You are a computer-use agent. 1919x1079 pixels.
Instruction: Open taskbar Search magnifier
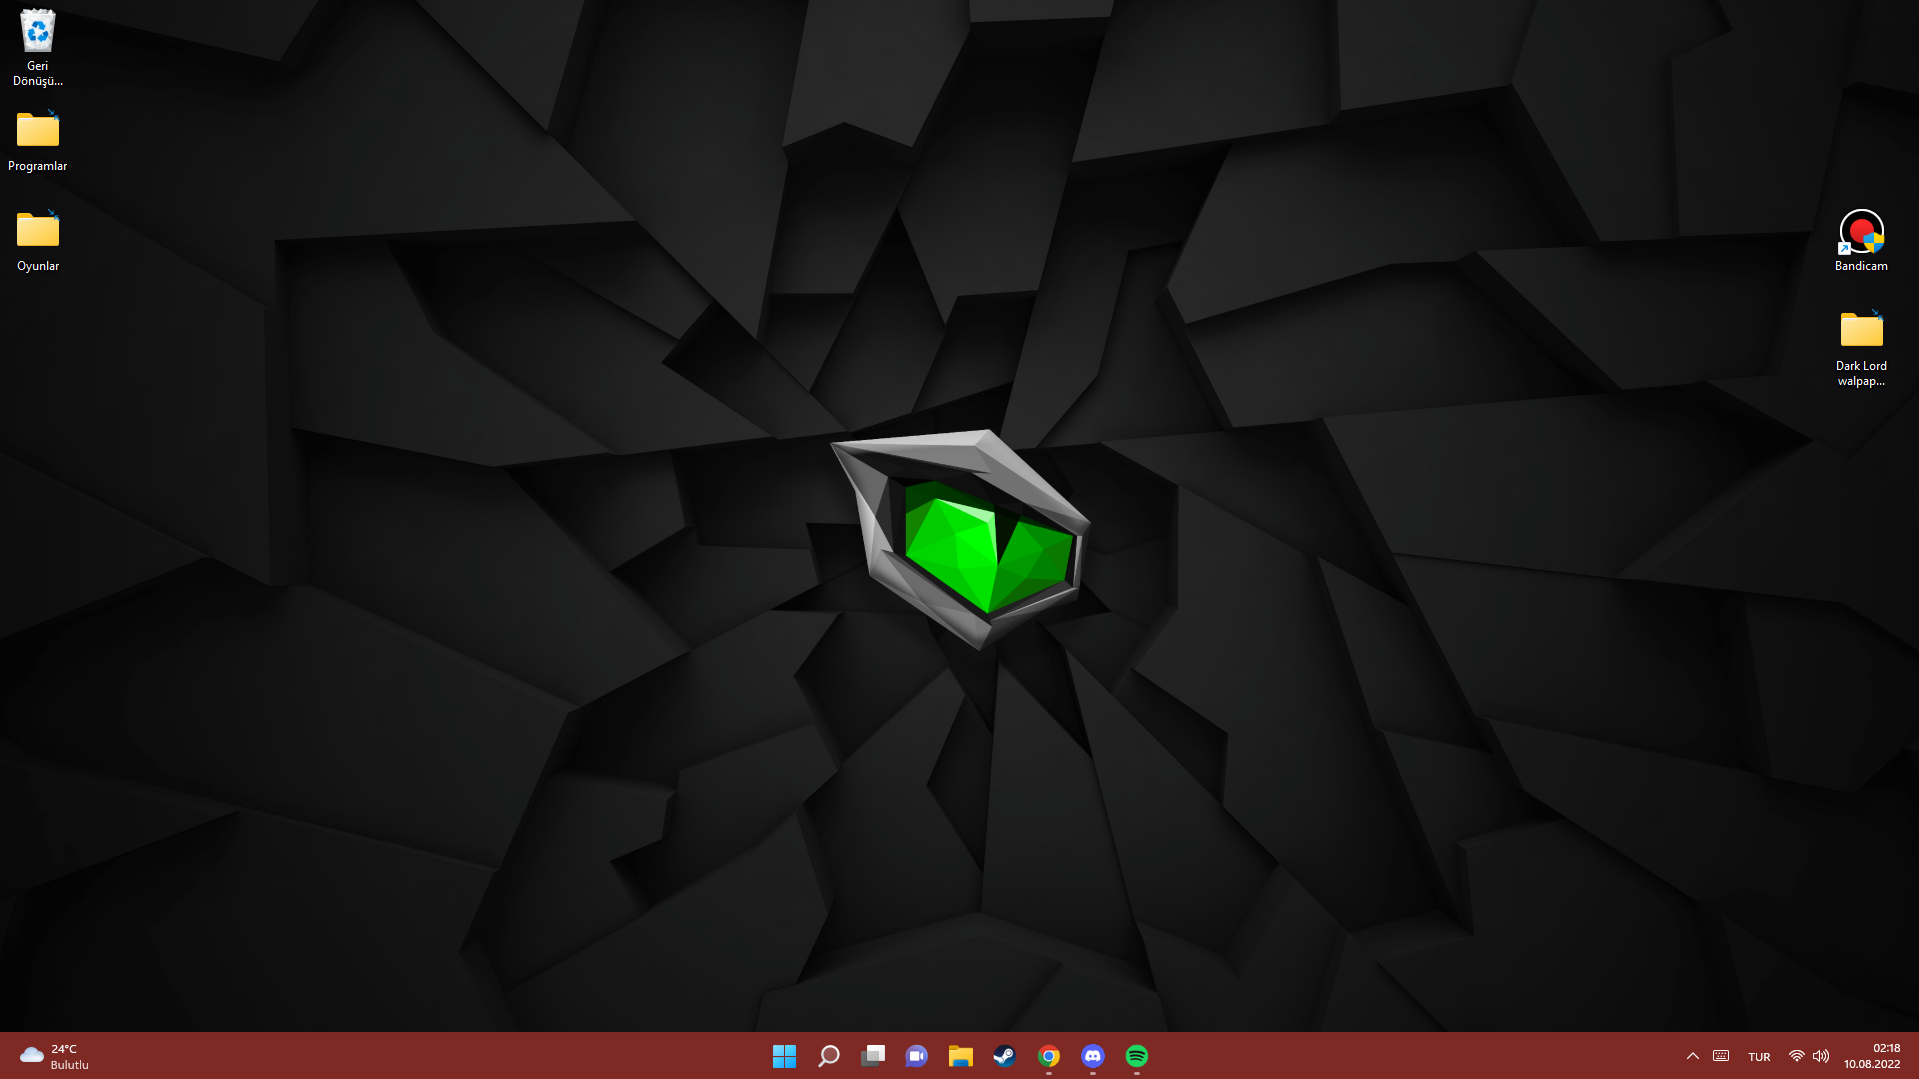click(828, 1056)
